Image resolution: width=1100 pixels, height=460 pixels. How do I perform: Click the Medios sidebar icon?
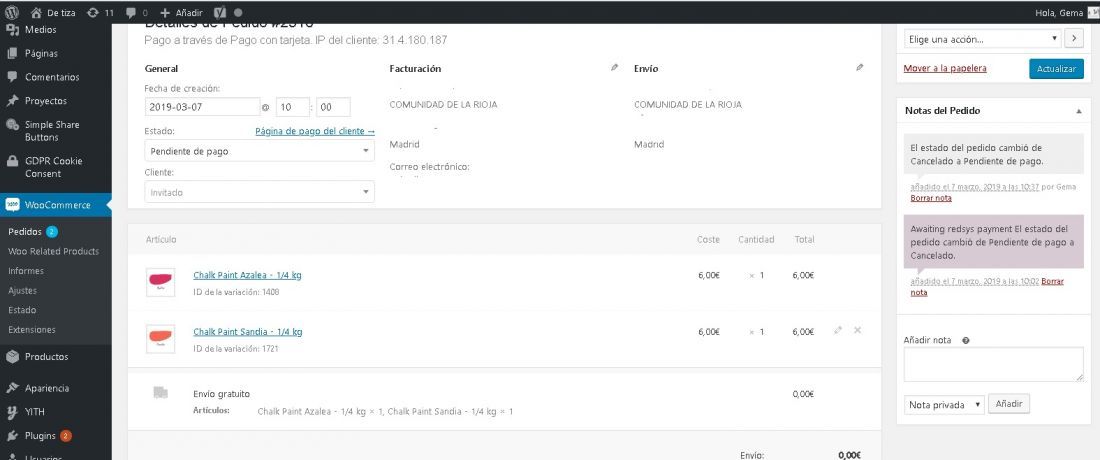pos(13,30)
